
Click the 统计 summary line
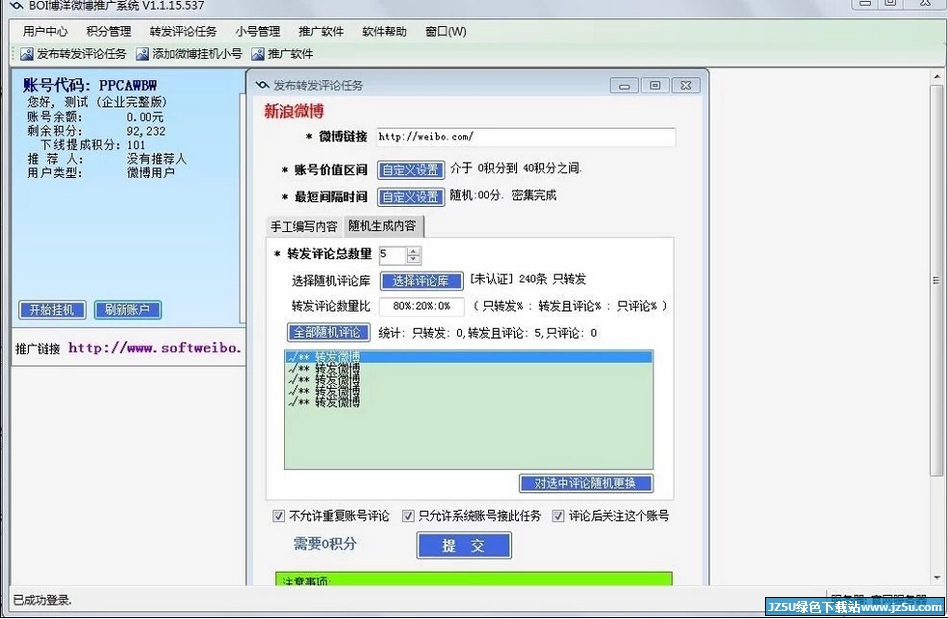coord(487,333)
